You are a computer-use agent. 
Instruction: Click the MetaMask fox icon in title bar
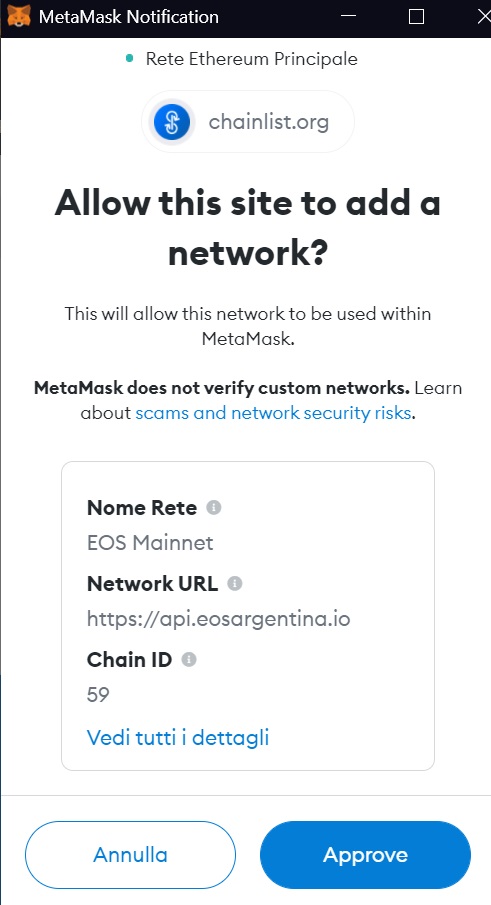point(19,16)
